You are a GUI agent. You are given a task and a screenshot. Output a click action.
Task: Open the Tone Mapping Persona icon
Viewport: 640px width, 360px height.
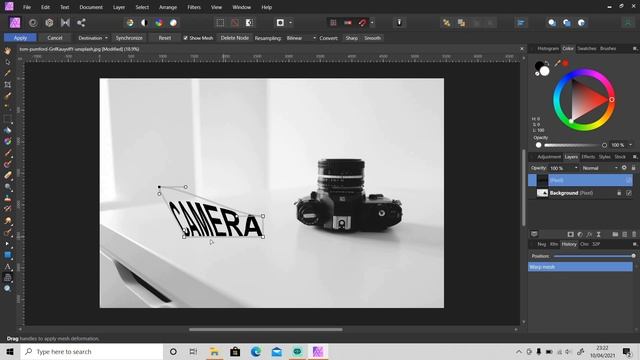[65, 23]
